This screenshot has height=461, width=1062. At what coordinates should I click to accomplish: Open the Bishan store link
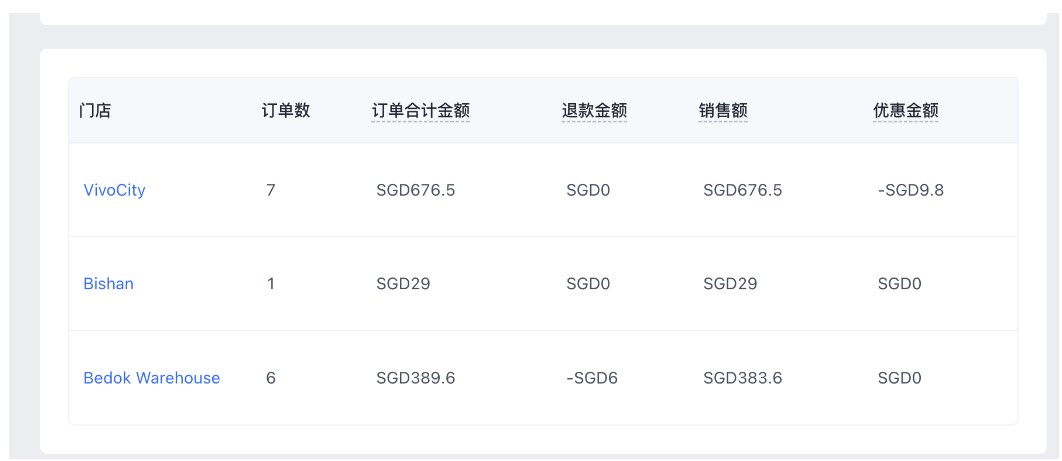pyautogui.click(x=108, y=284)
